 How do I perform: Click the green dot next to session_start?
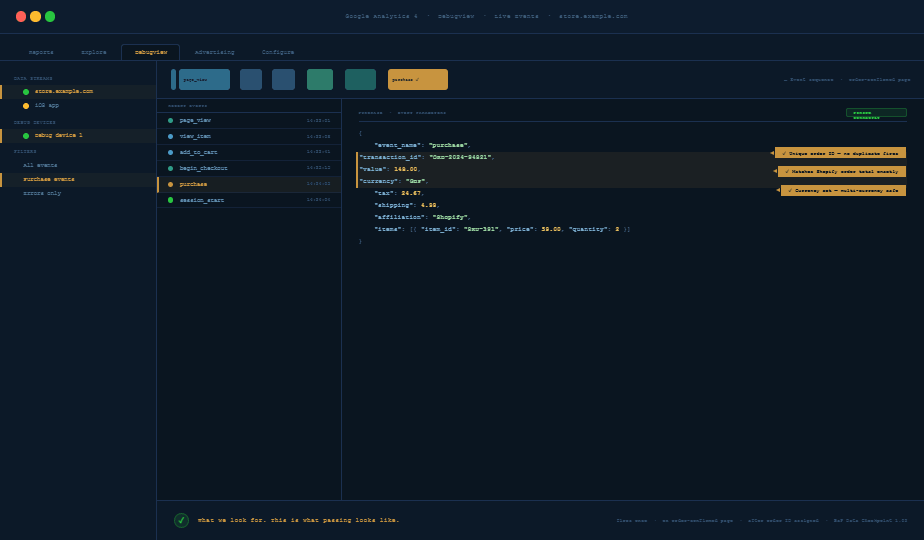tap(171, 200)
